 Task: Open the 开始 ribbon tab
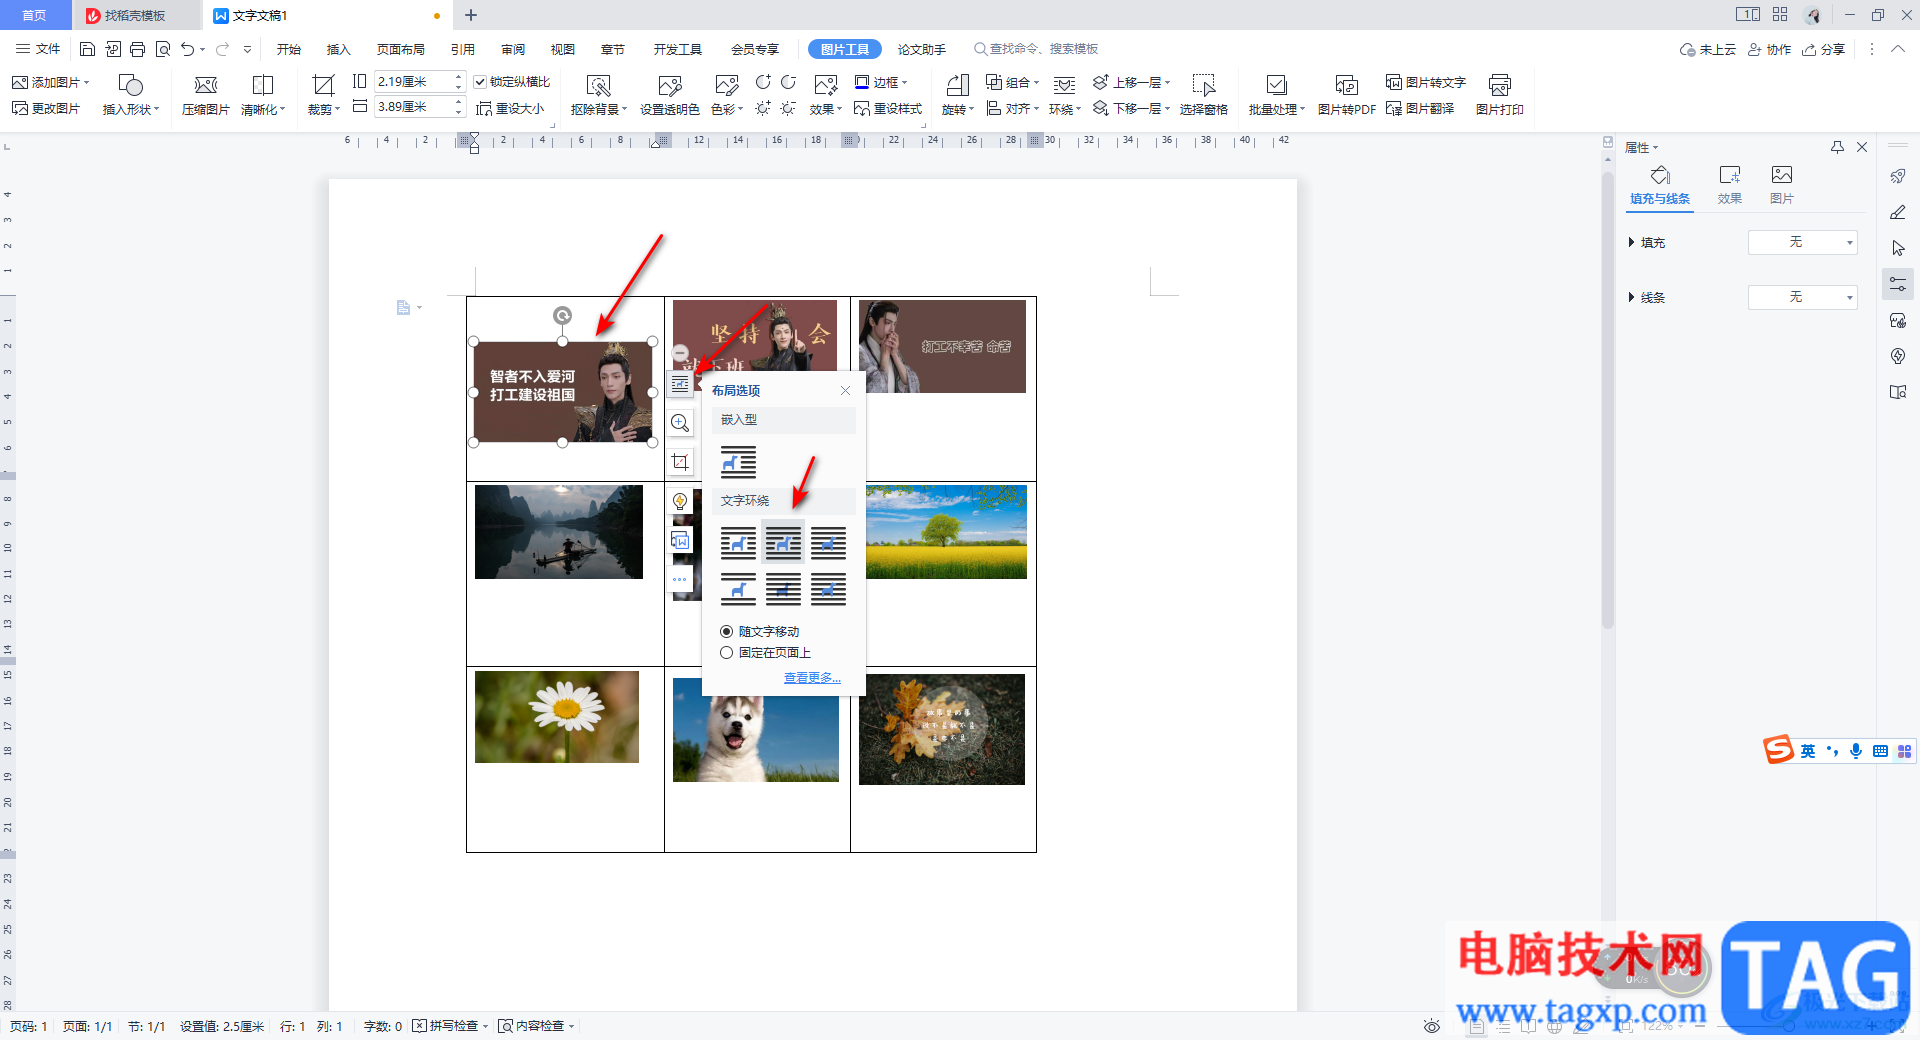click(289, 49)
